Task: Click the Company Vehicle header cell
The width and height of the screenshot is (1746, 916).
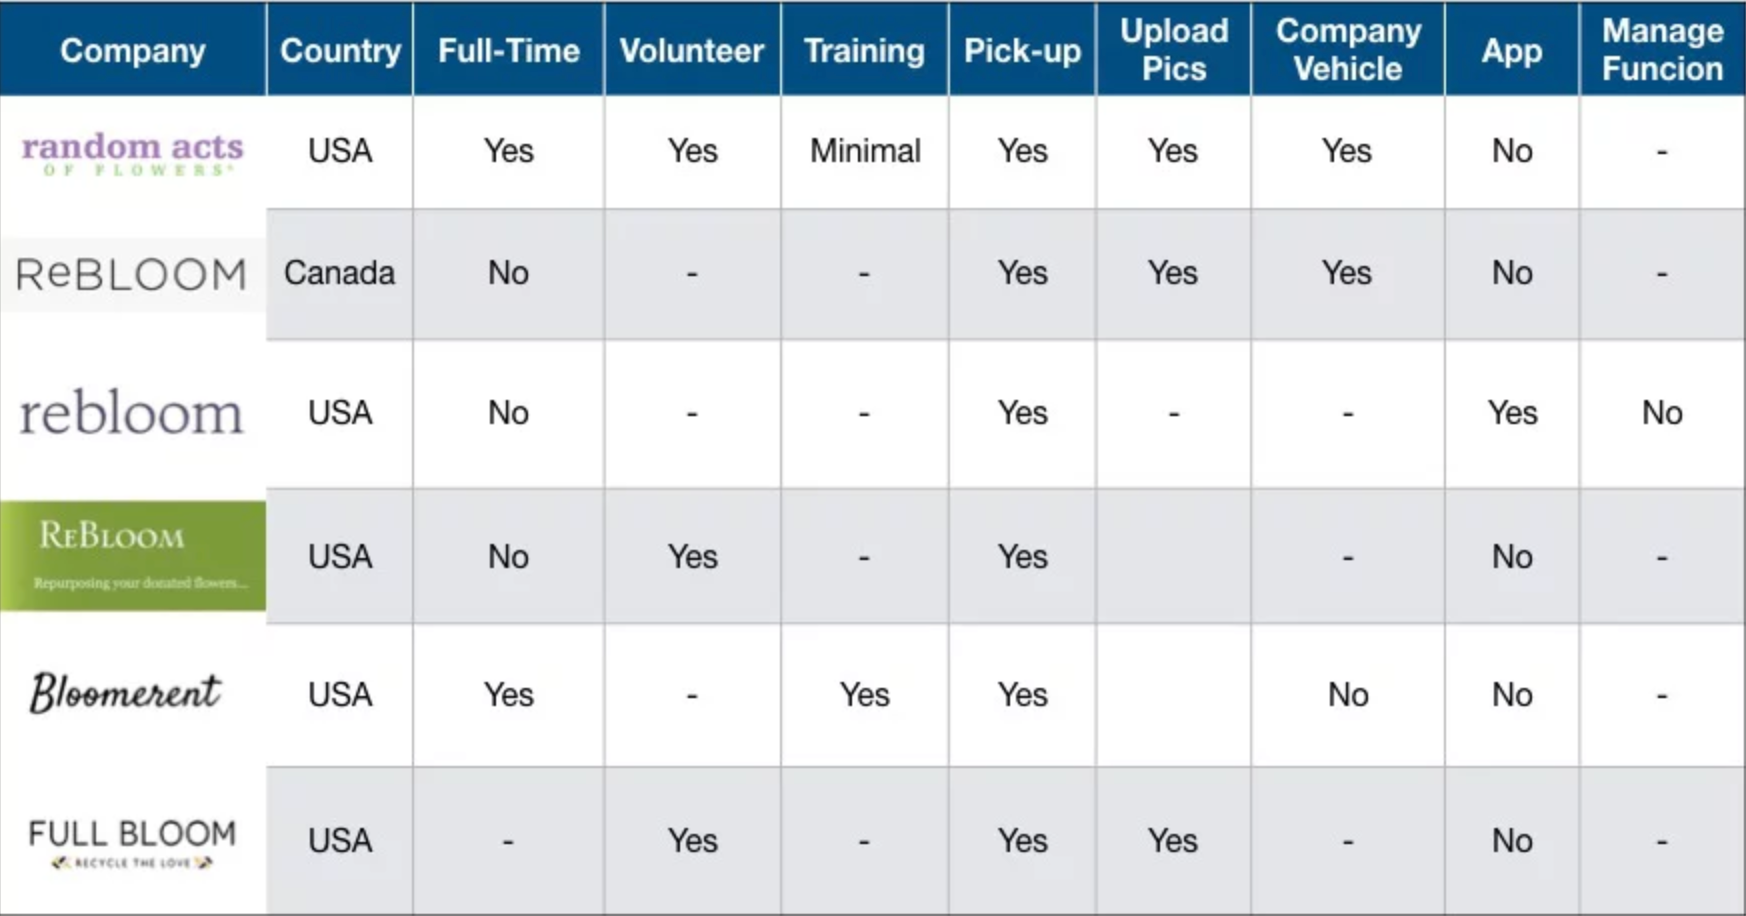Action: pyautogui.click(x=1348, y=49)
